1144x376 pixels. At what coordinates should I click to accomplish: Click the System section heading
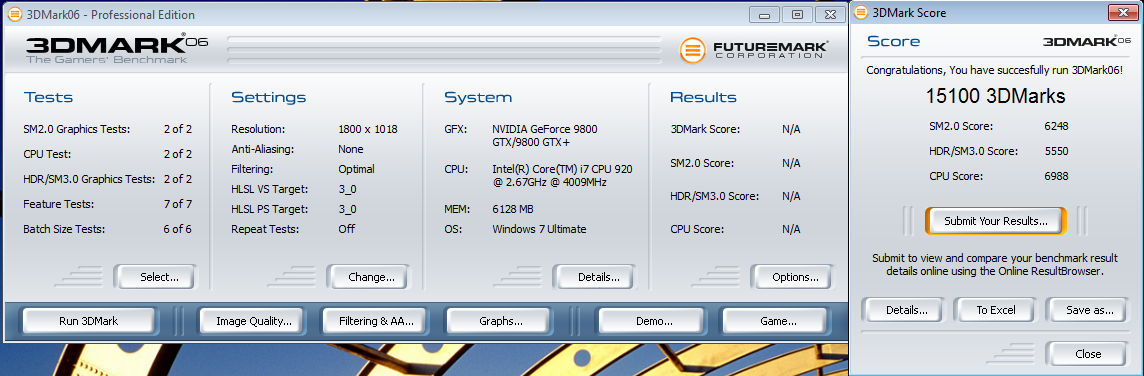478,98
